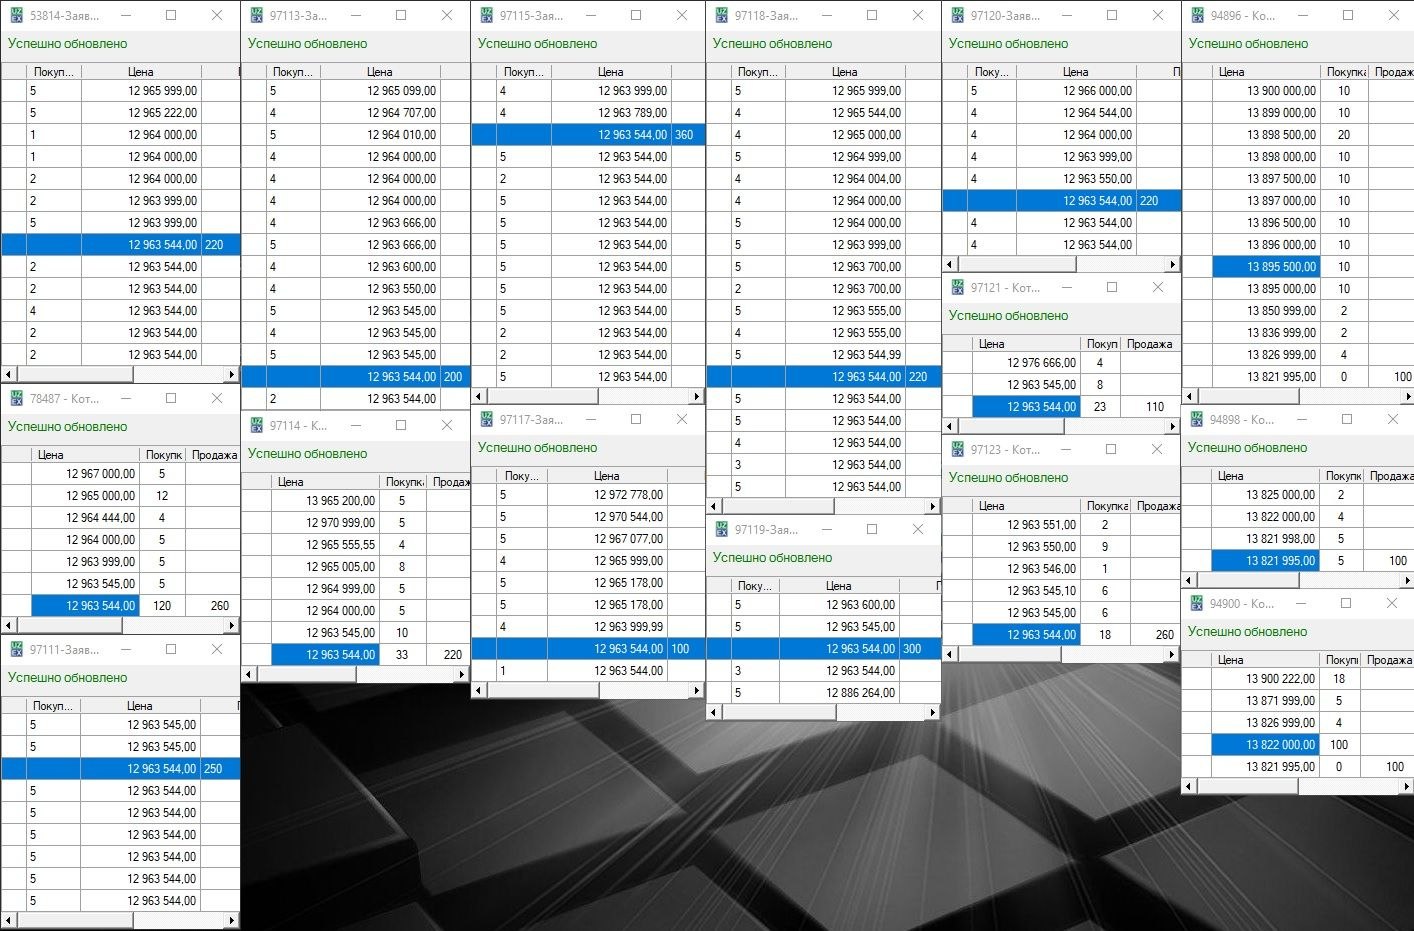
Task: Click the left scroll arrow in window 97118
Action: coord(714,507)
